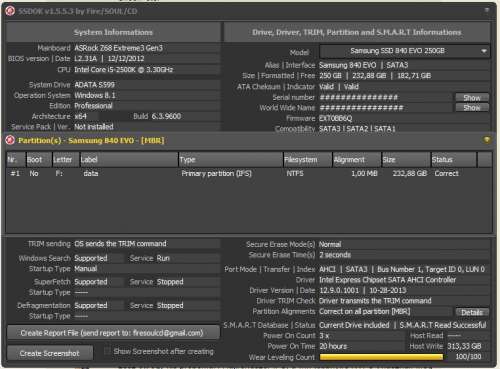The height and width of the screenshot is (369, 500).
Task: Click the free space value 182,71 GB
Action: point(414,76)
